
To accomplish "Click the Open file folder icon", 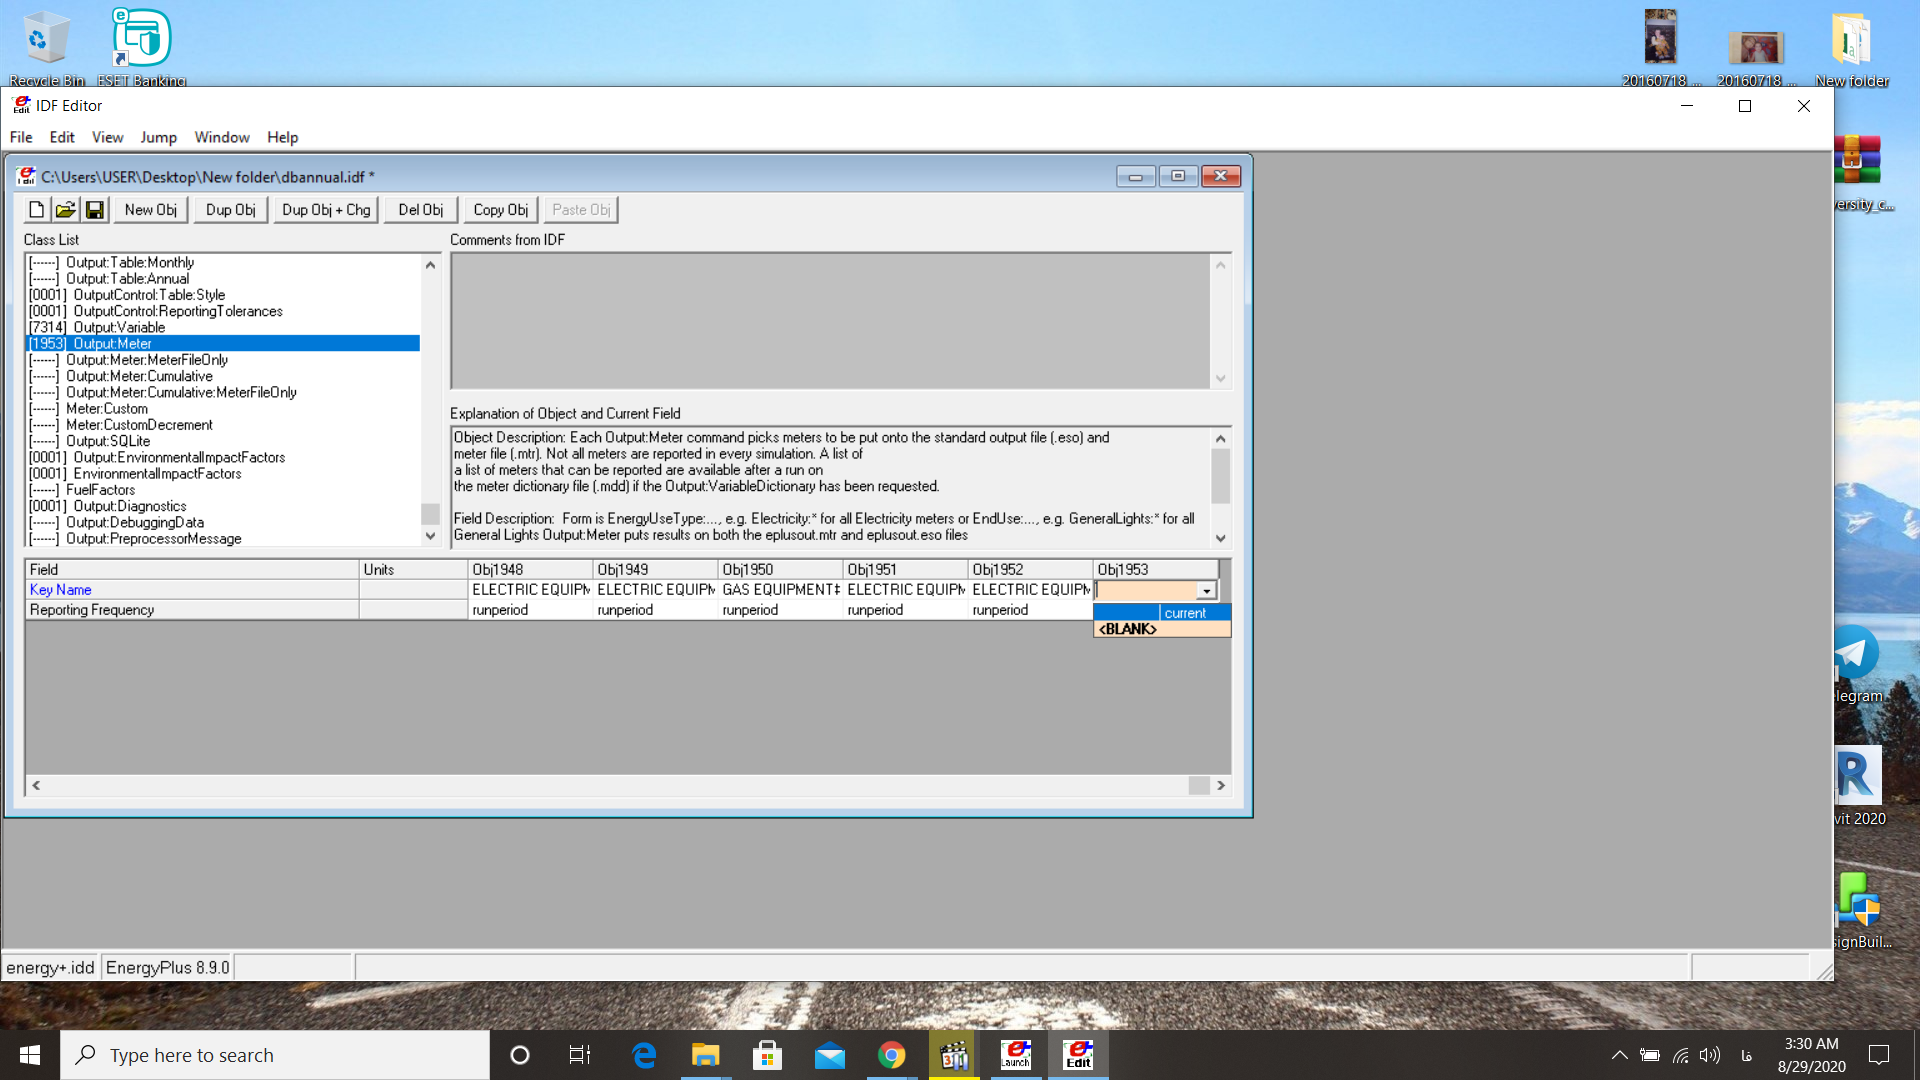I will pos(65,210).
